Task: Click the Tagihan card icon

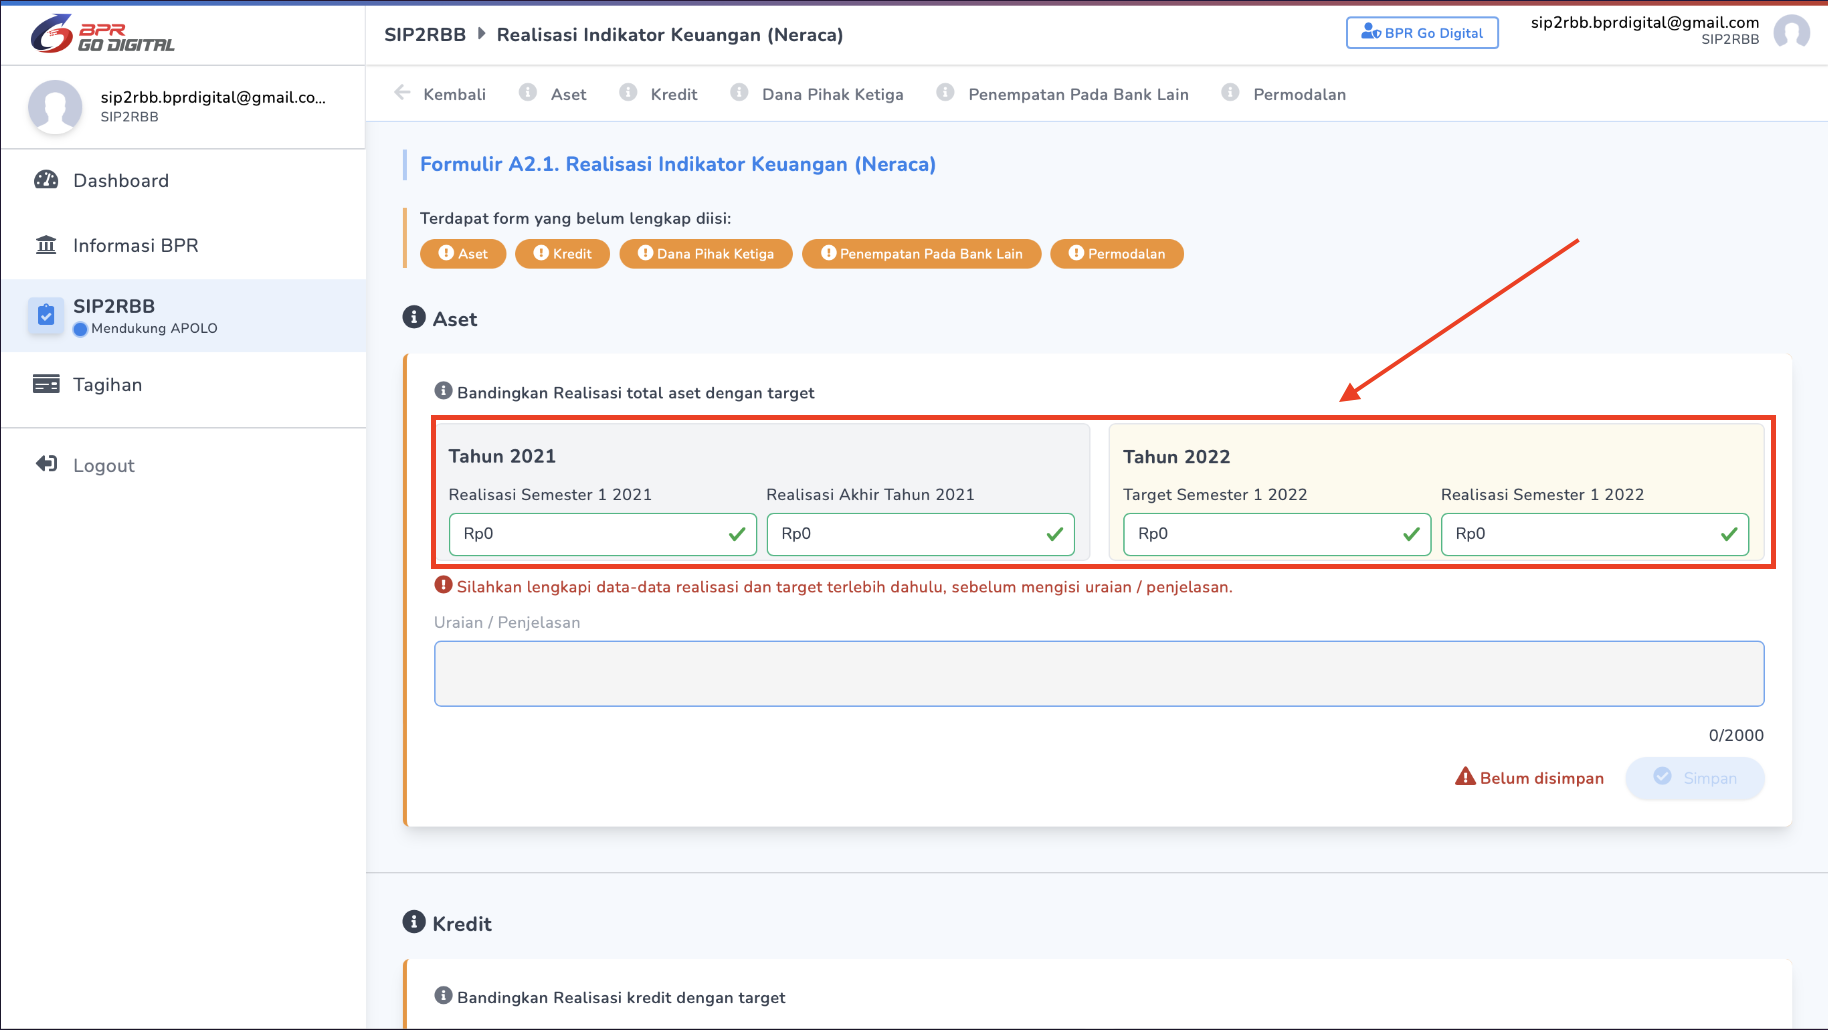Action: pos(46,384)
